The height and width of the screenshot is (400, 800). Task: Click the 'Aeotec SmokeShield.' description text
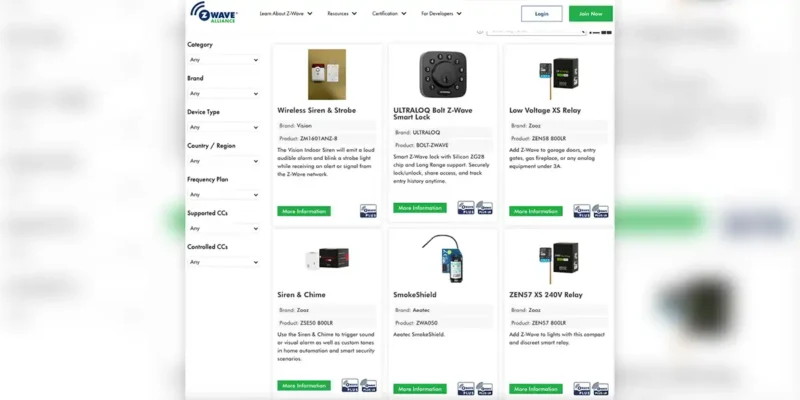click(x=419, y=335)
